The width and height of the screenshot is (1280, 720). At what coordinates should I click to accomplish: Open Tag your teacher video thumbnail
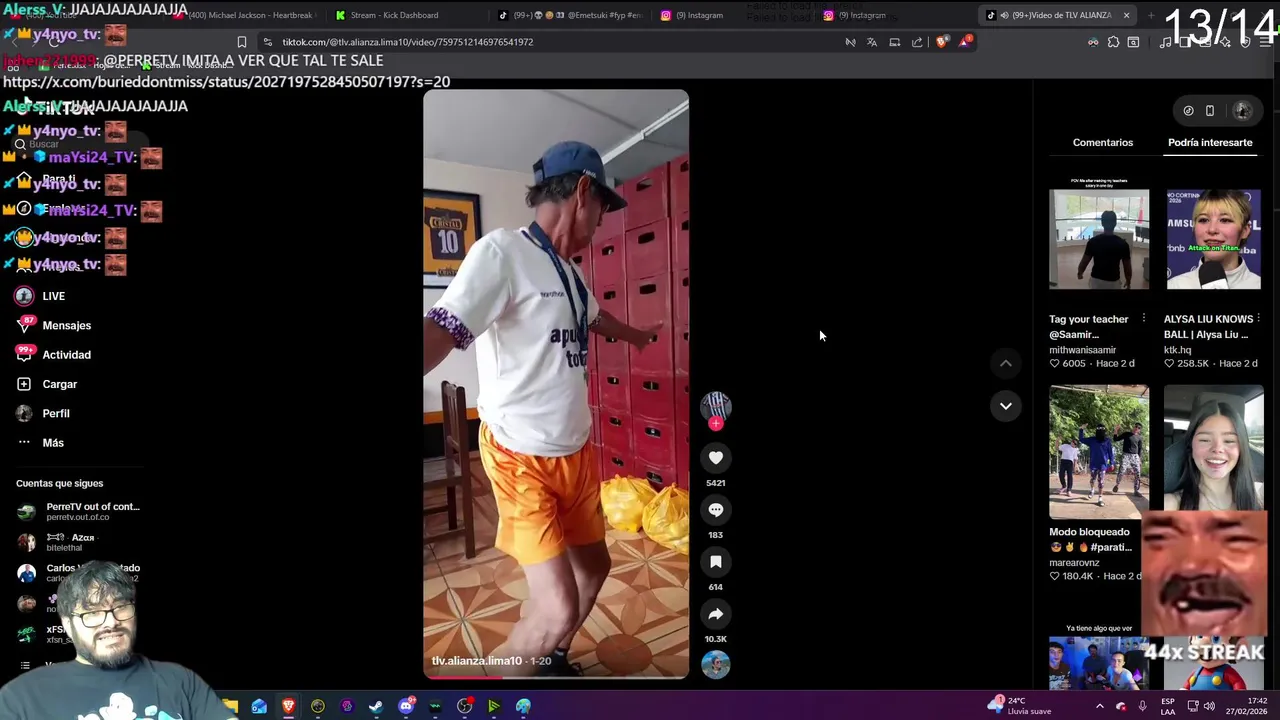tap(1099, 239)
